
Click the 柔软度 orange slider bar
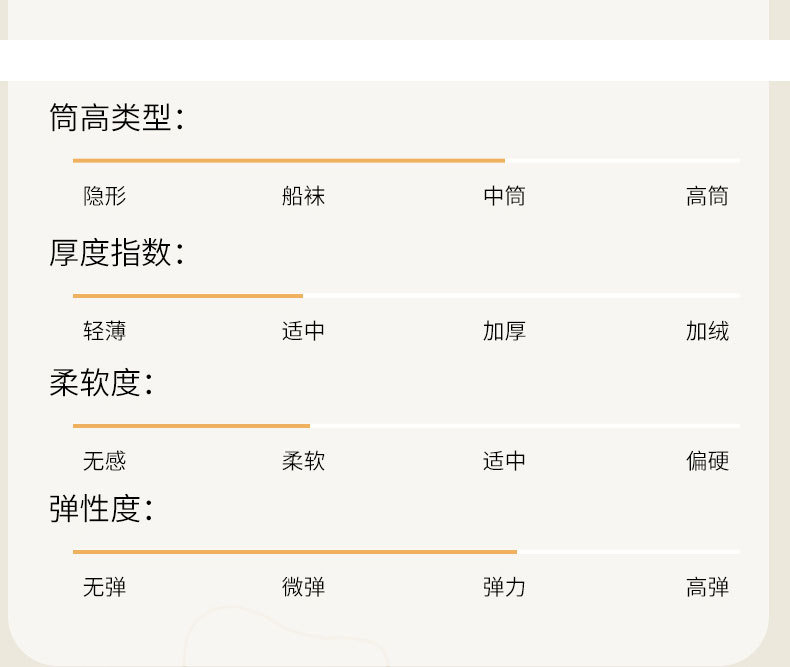(191, 426)
